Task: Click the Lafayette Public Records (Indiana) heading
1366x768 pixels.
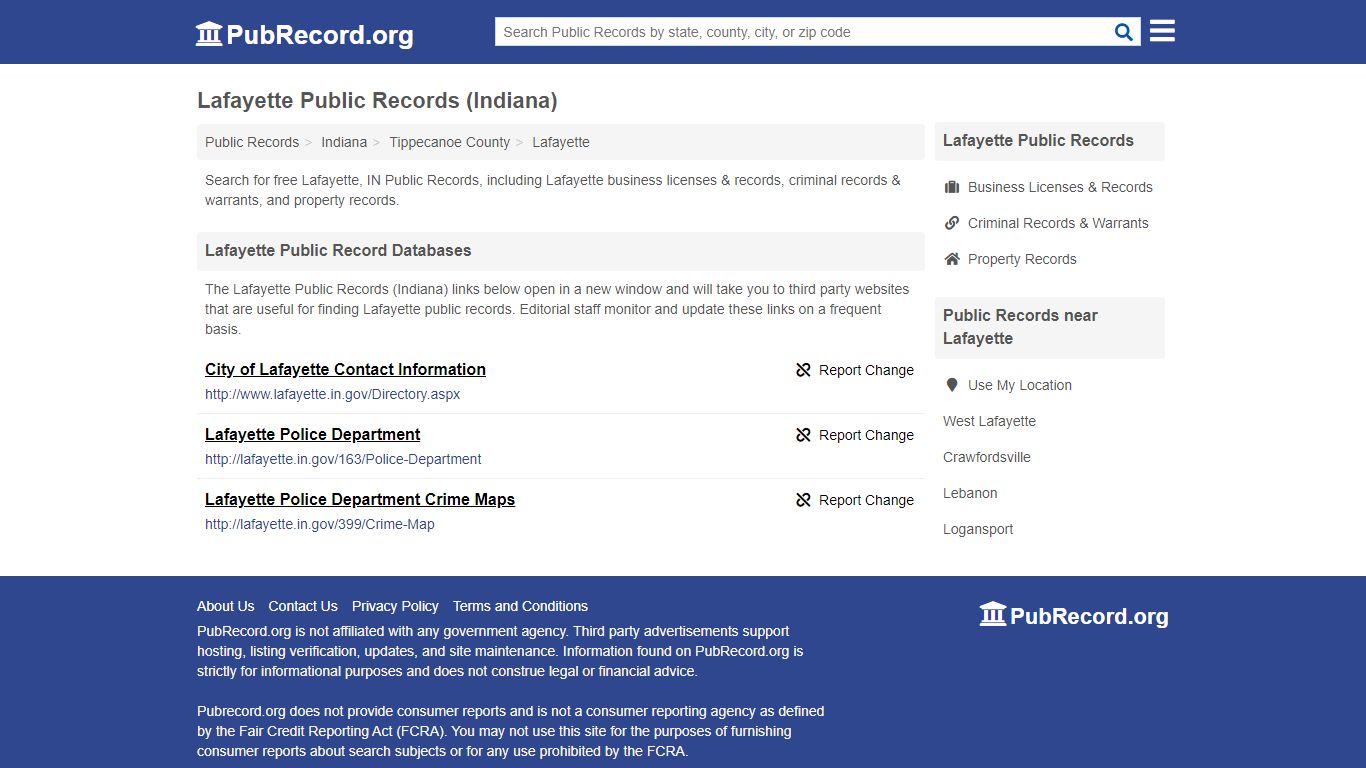Action: (377, 100)
